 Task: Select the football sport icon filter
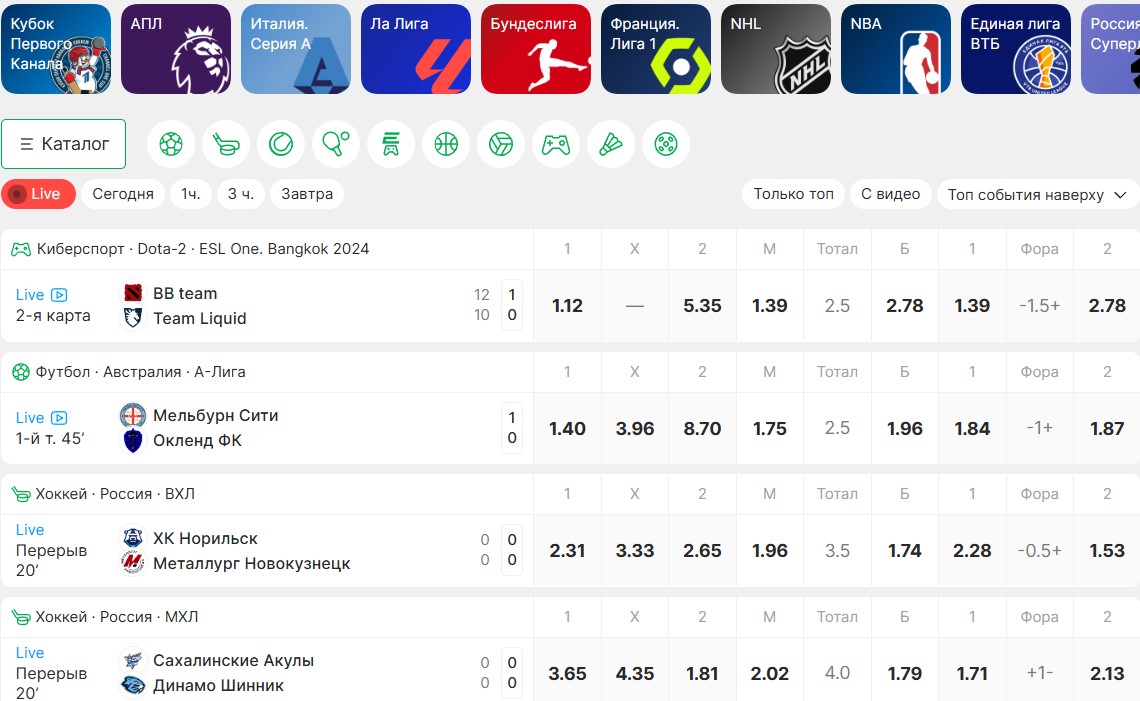click(171, 144)
